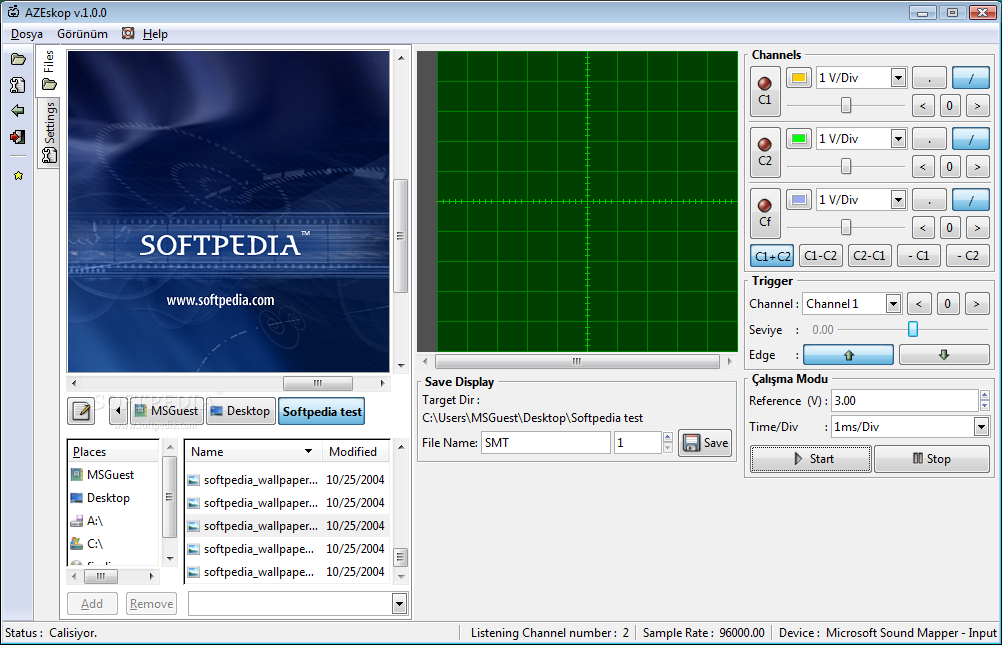Select dot display mode for Cf
Screen dimensions: 1002x645
tap(929, 199)
